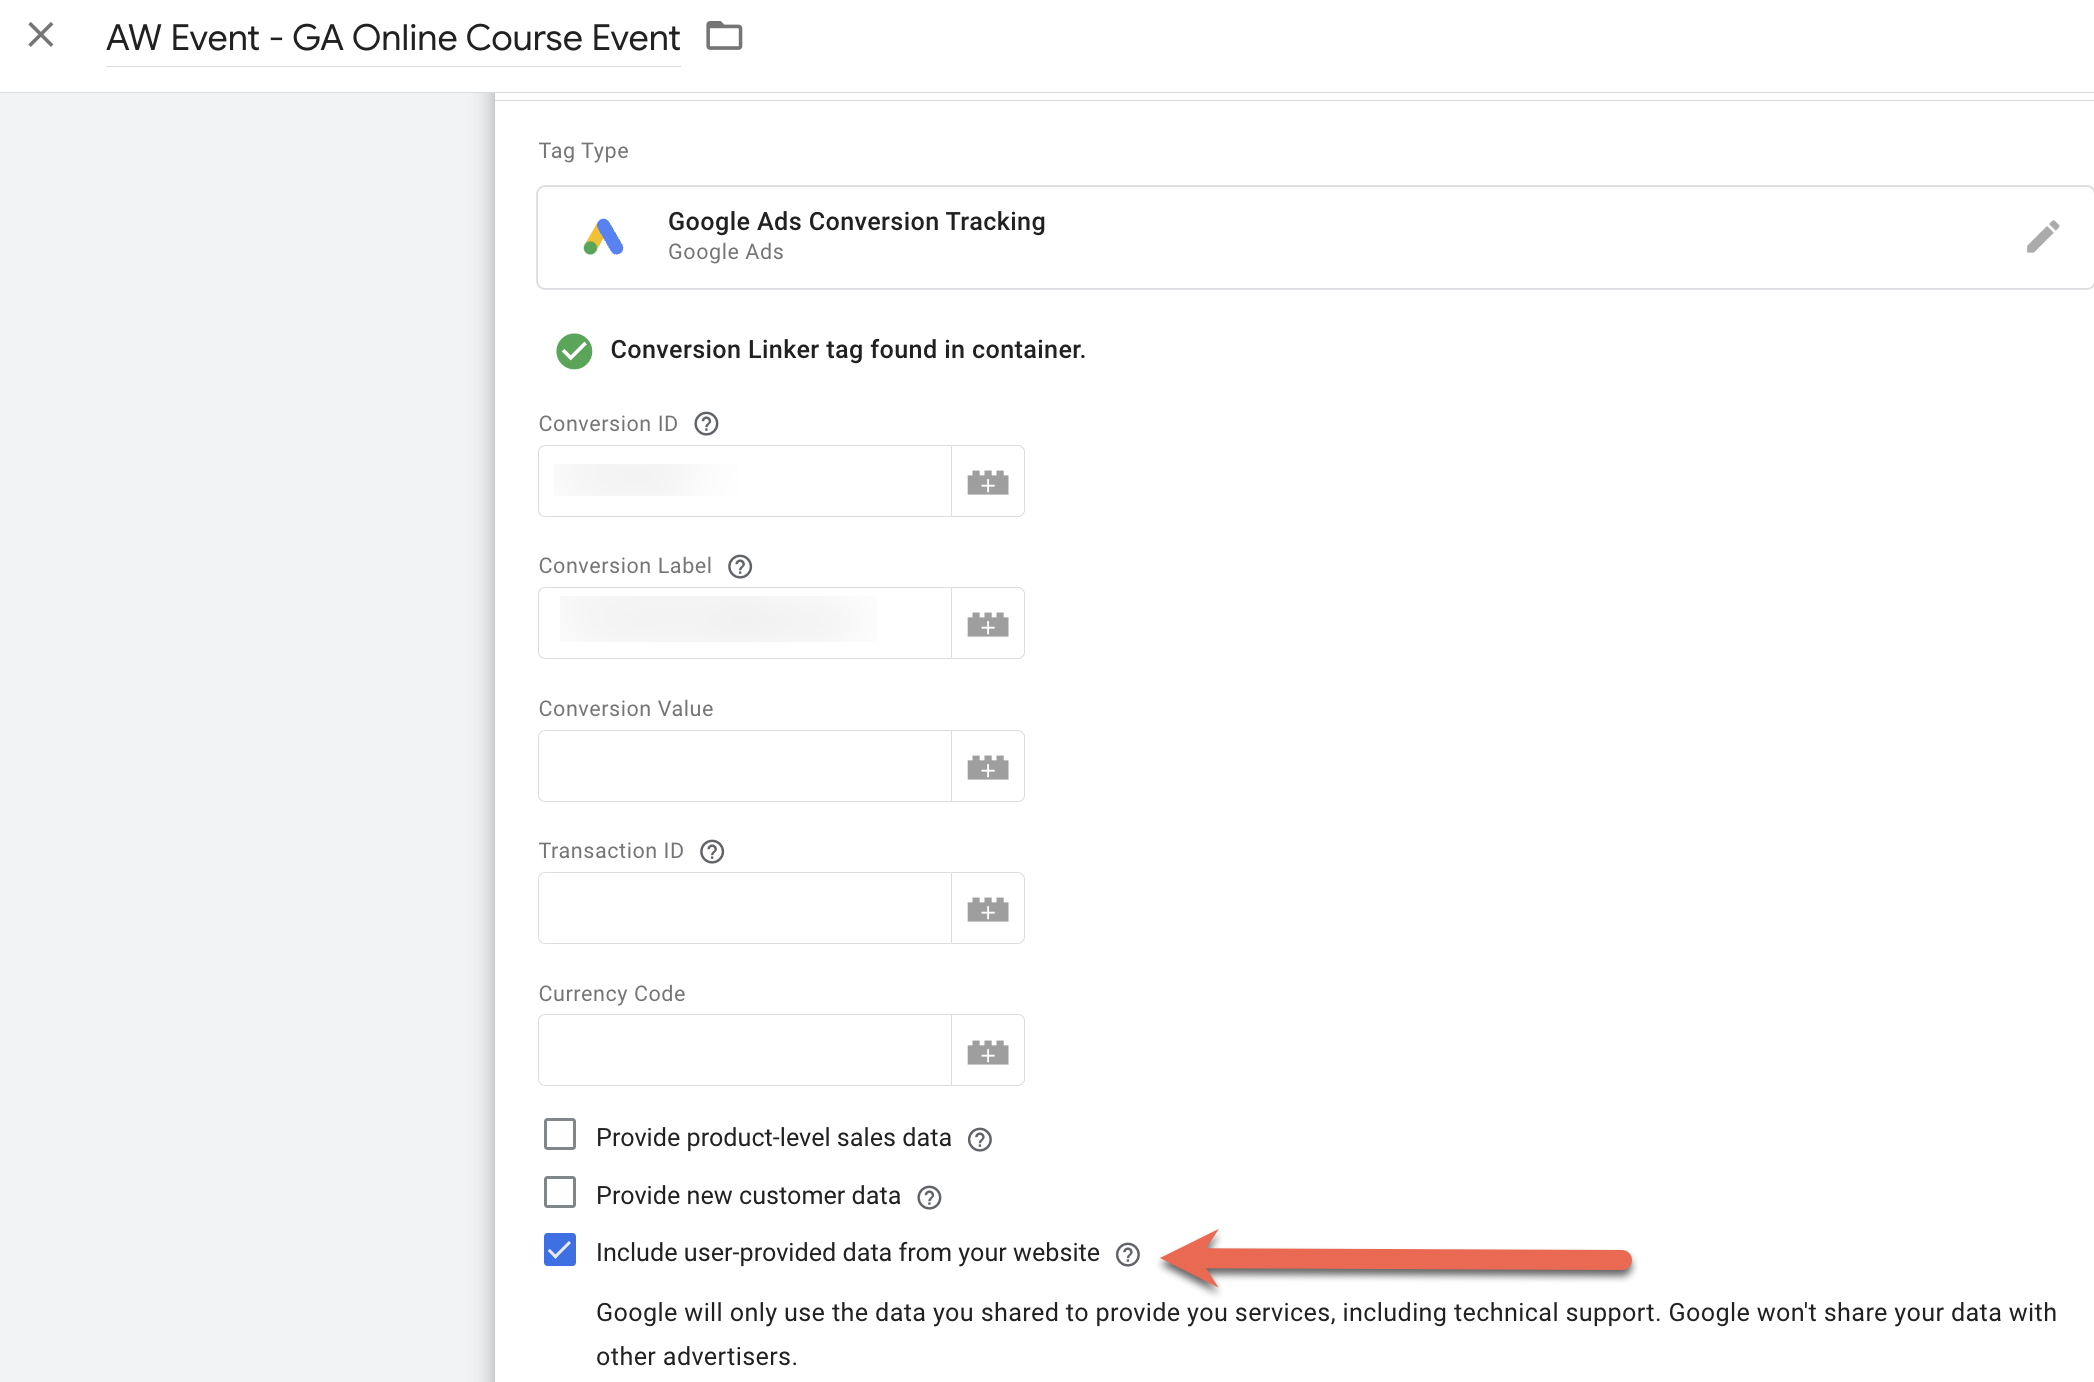Click the Google Ads logo icon

tap(604, 237)
